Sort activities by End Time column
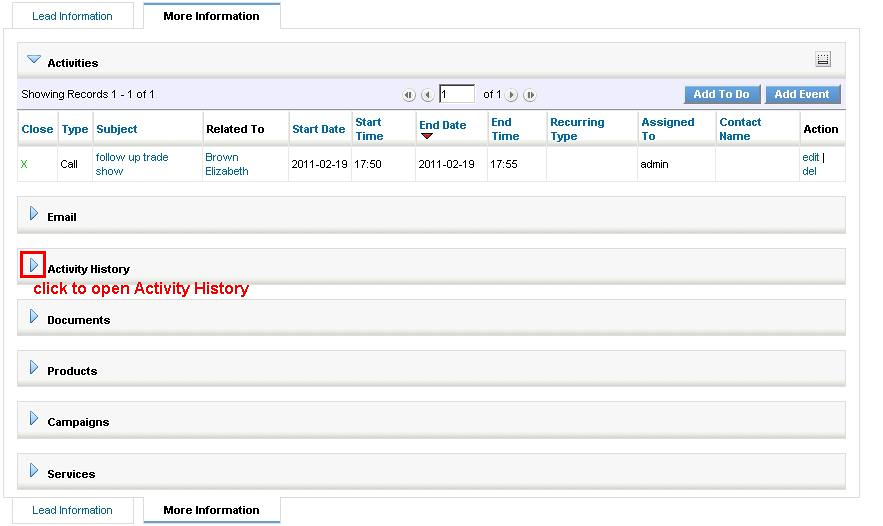 click(505, 129)
